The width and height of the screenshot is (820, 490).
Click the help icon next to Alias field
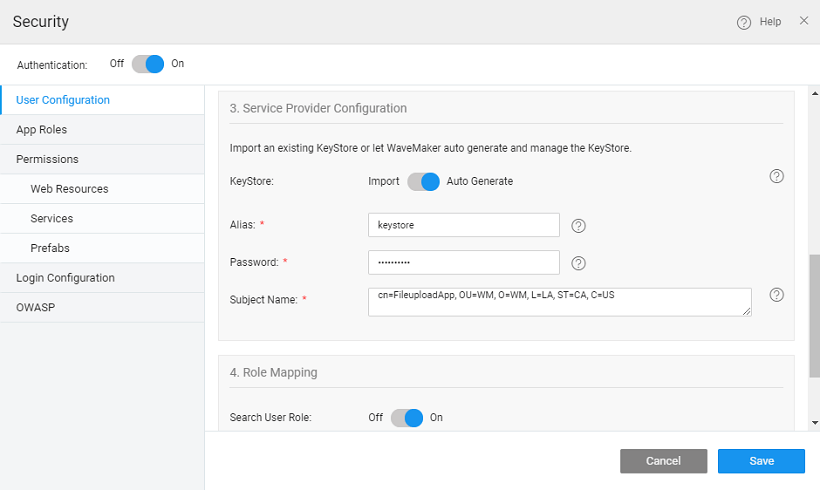coord(578,226)
